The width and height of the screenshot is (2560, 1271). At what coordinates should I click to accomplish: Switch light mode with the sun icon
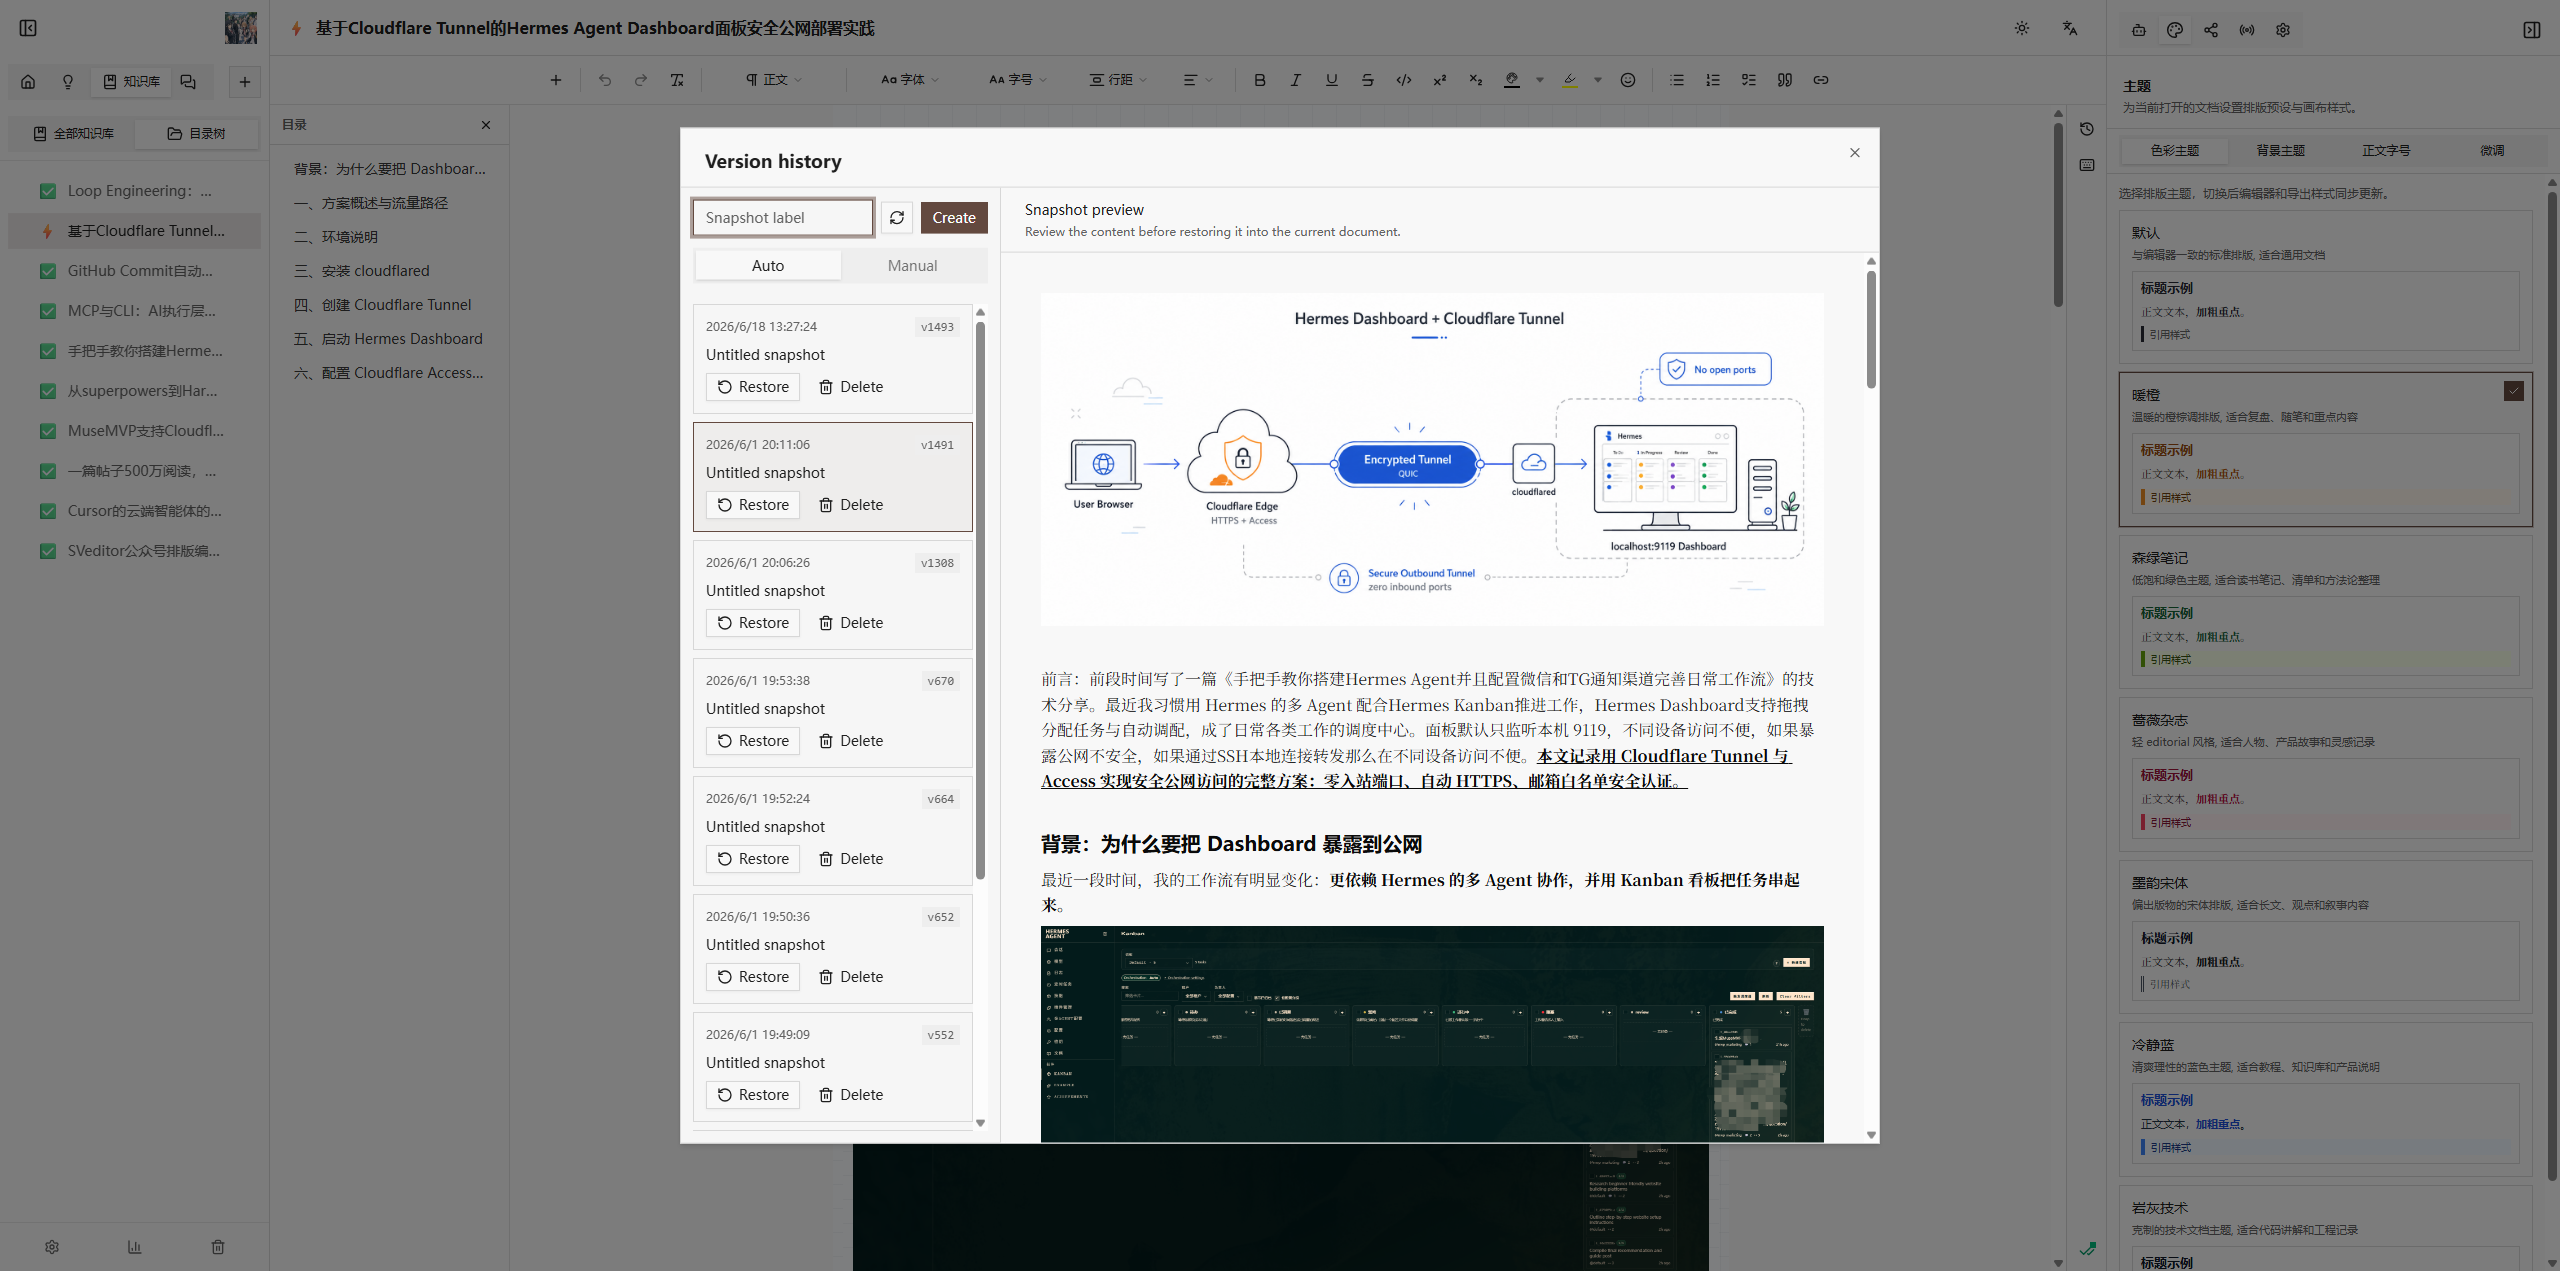coord(2022,28)
